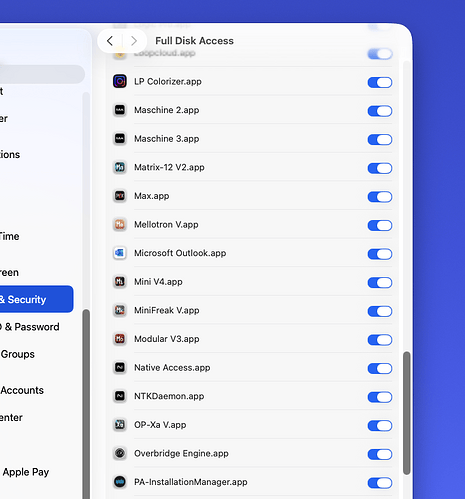Click the PA-InstallationManager.app label
The height and width of the screenshot is (499, 465).
pyautogui.click(x=191, y=482)
